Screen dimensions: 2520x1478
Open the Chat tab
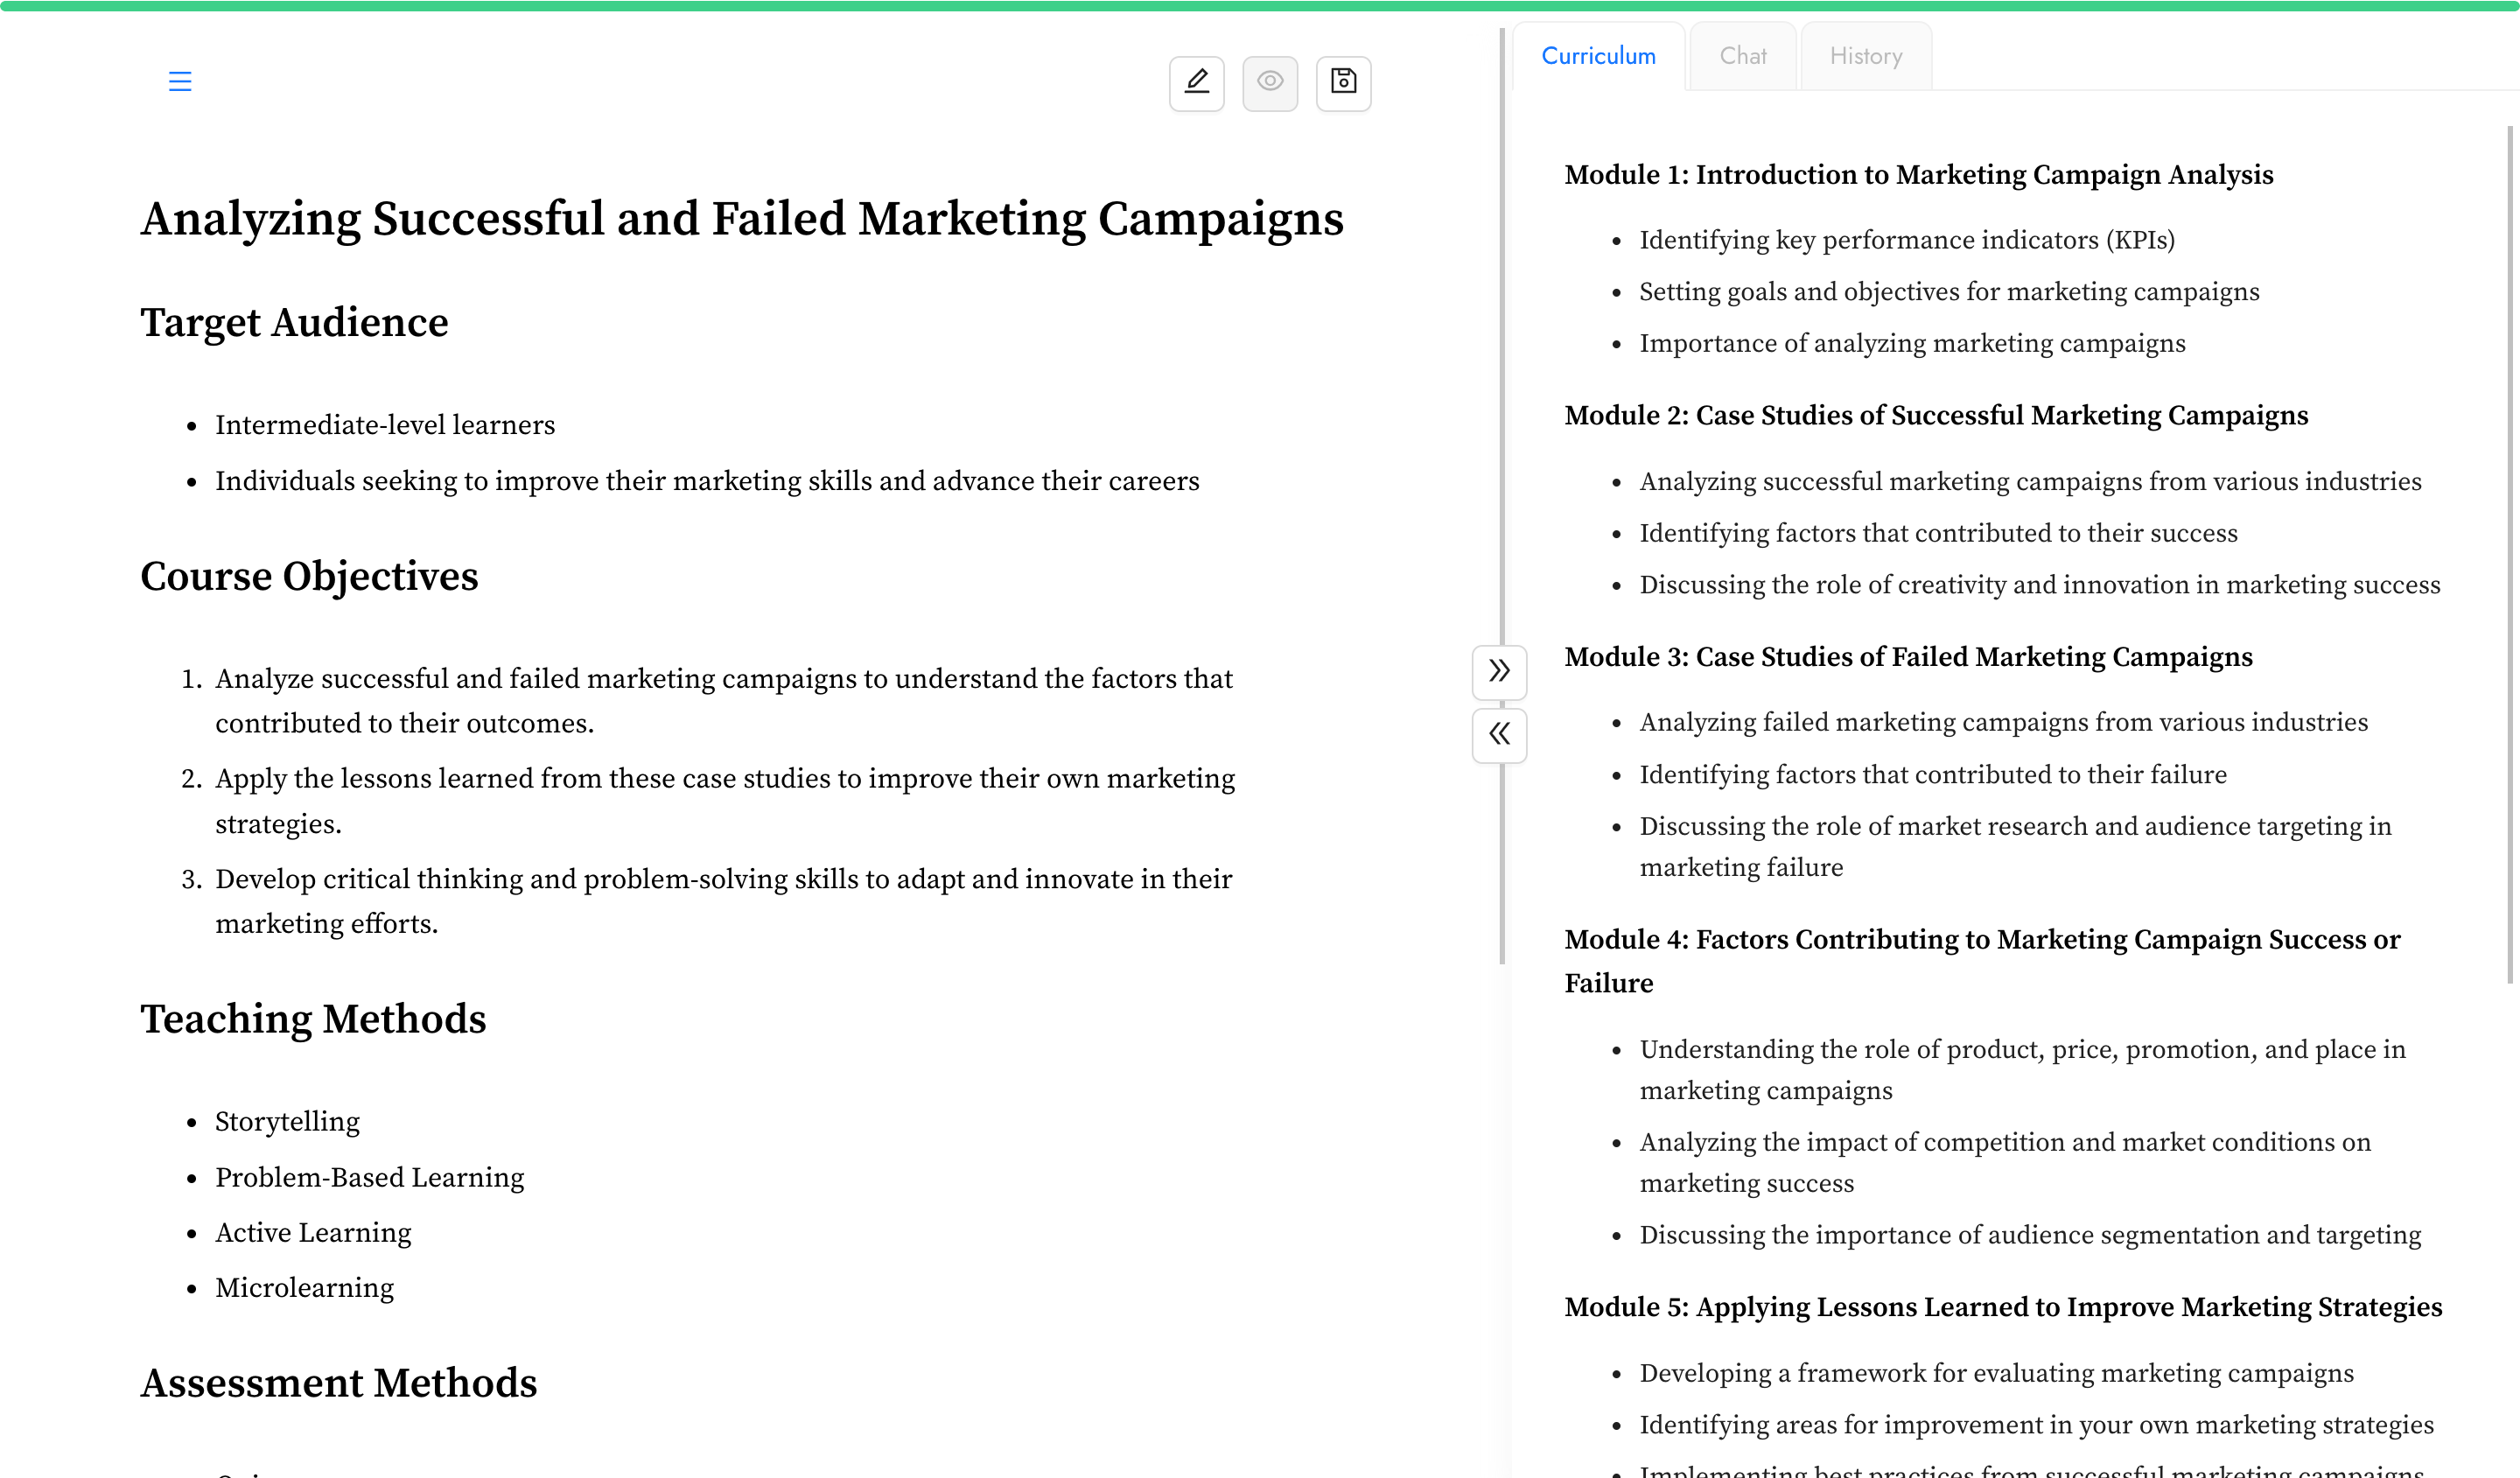[x=1742, y=56]
